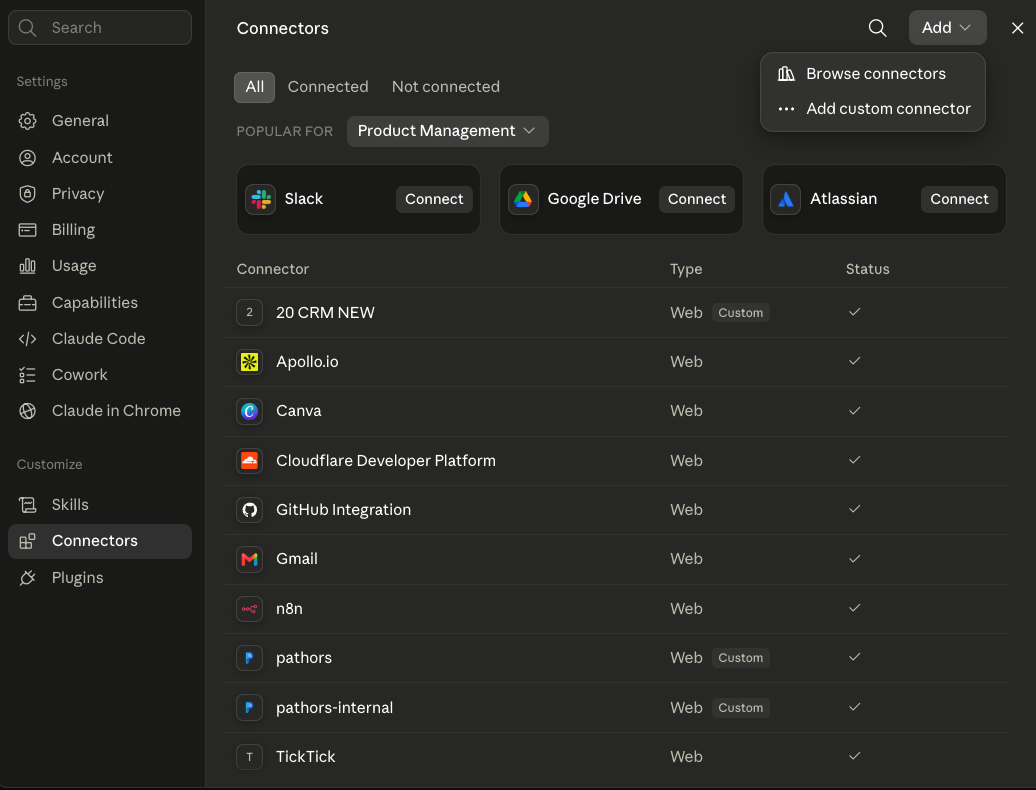Select Add custom connector menu item

point(873,108)
